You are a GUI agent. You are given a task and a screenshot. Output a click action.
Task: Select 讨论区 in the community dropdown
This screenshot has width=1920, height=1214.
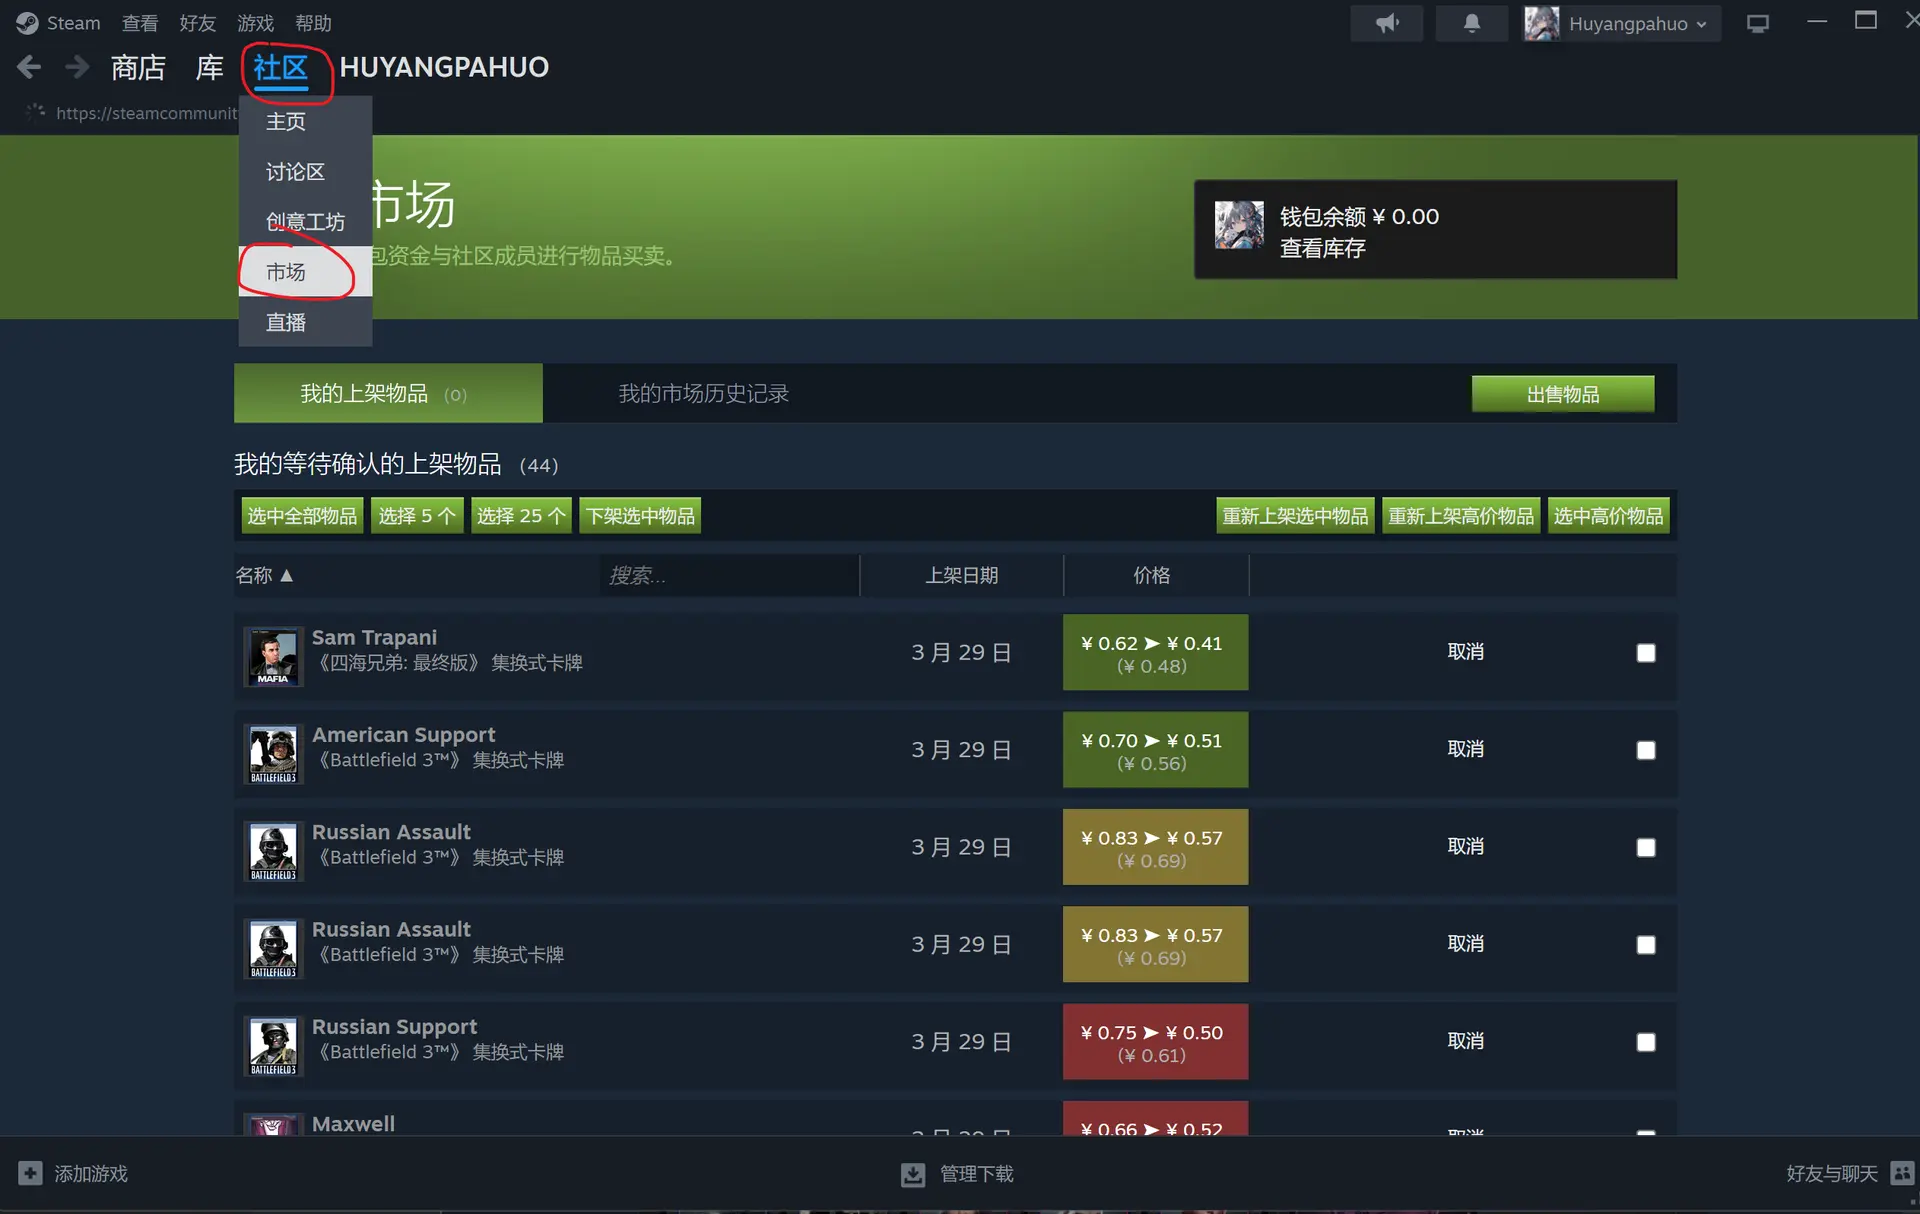(x=305, y=172)
